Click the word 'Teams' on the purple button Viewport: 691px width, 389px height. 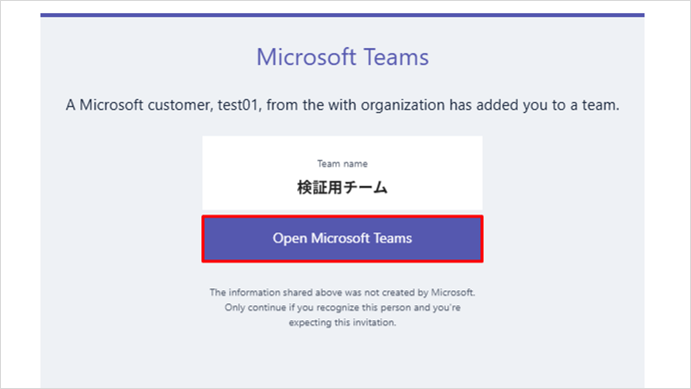393,238
